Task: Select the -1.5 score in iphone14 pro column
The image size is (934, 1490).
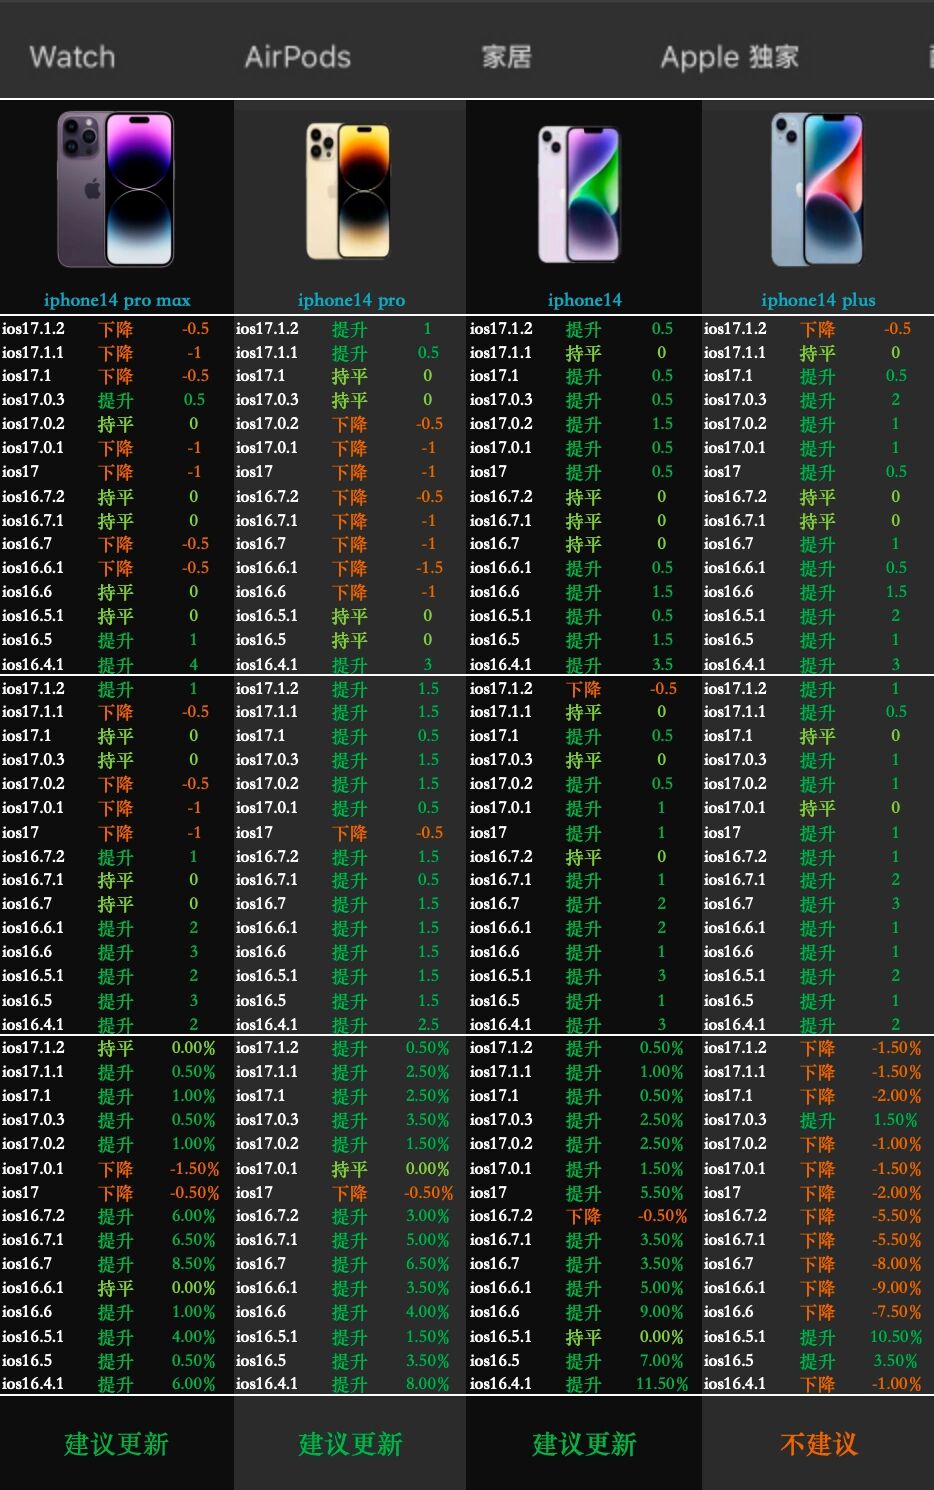Action: click(x=430, y=568)
